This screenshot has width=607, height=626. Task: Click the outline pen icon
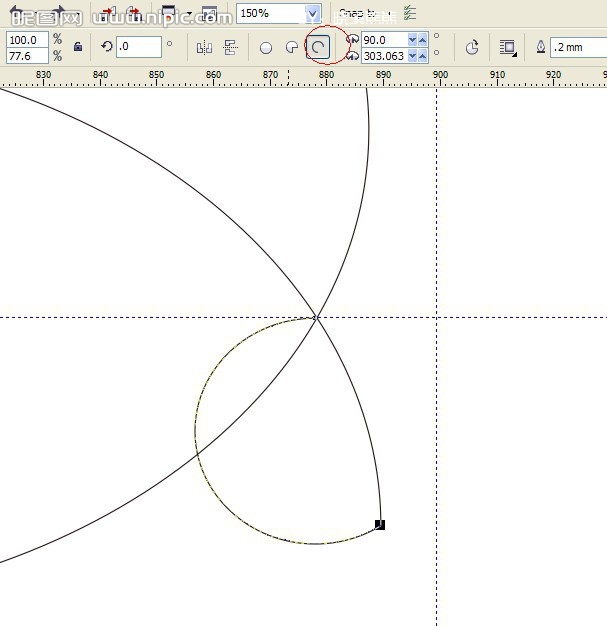coord(541,47)
